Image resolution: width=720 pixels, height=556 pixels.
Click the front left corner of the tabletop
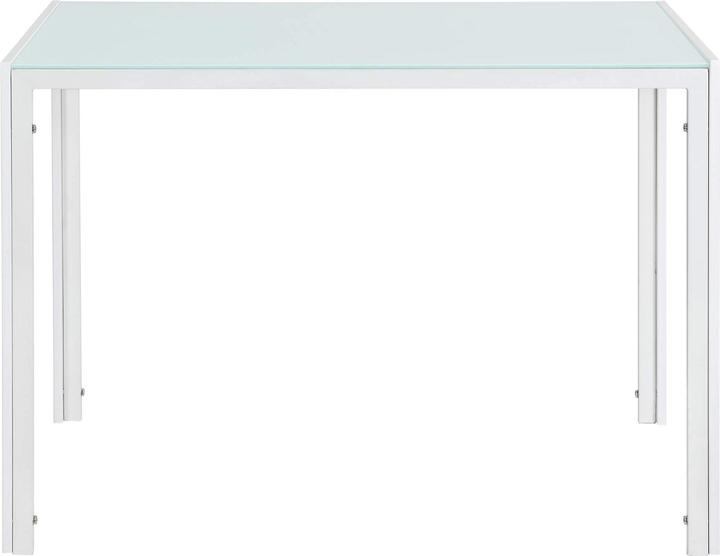(6, 64)
